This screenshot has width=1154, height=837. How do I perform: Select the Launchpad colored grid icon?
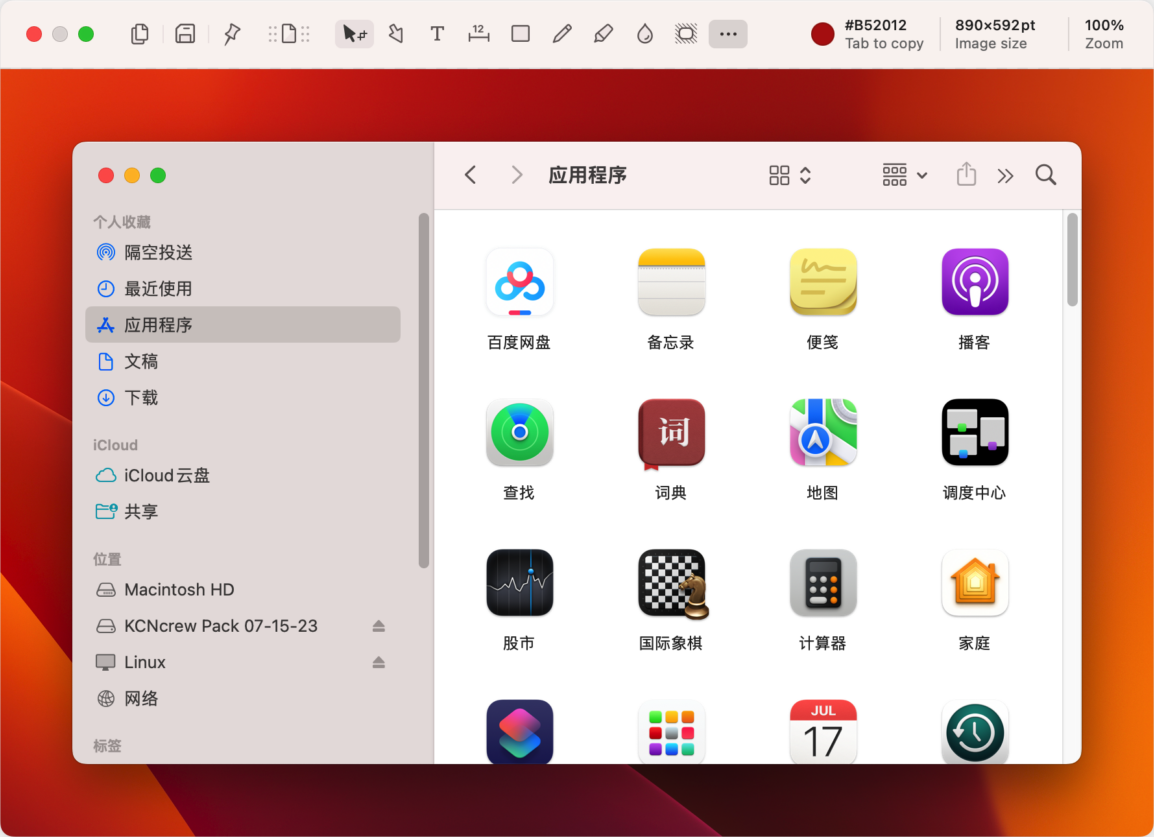[x=671, y=732]
